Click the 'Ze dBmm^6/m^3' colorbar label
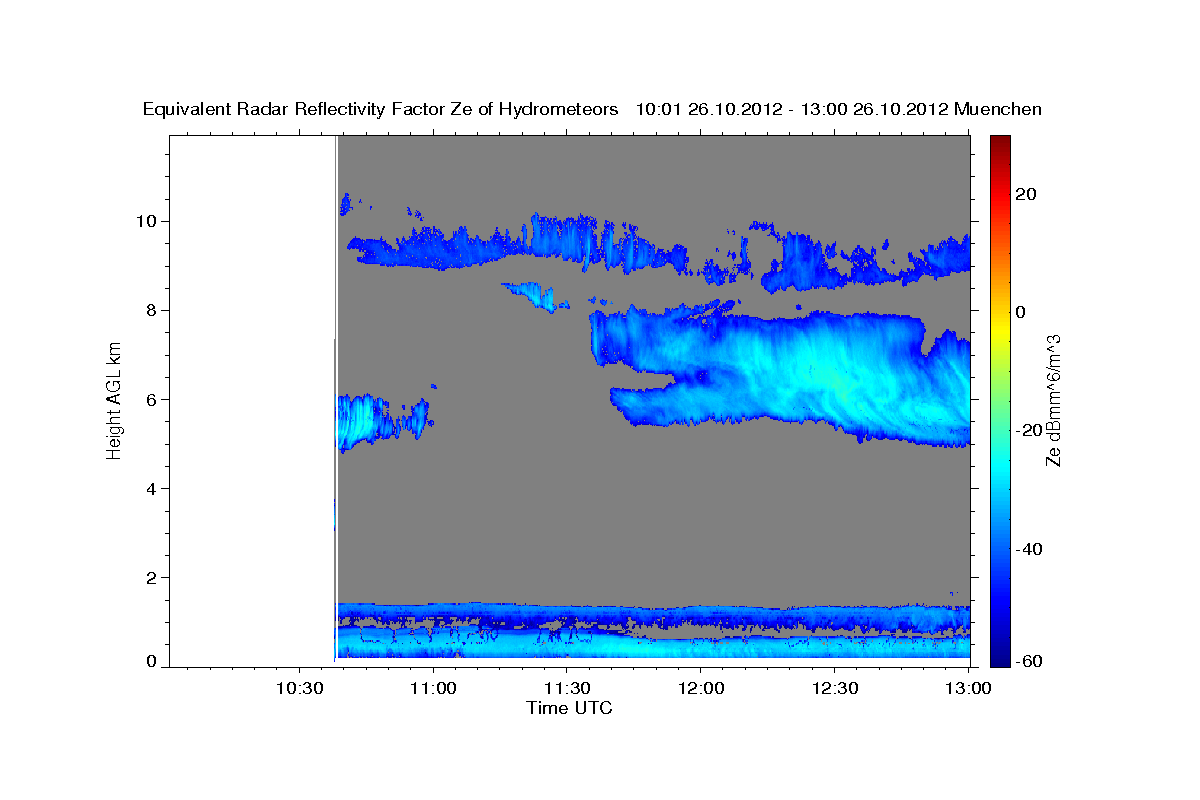This screenshot has height=800, width=1200. tap(1053, 400)
